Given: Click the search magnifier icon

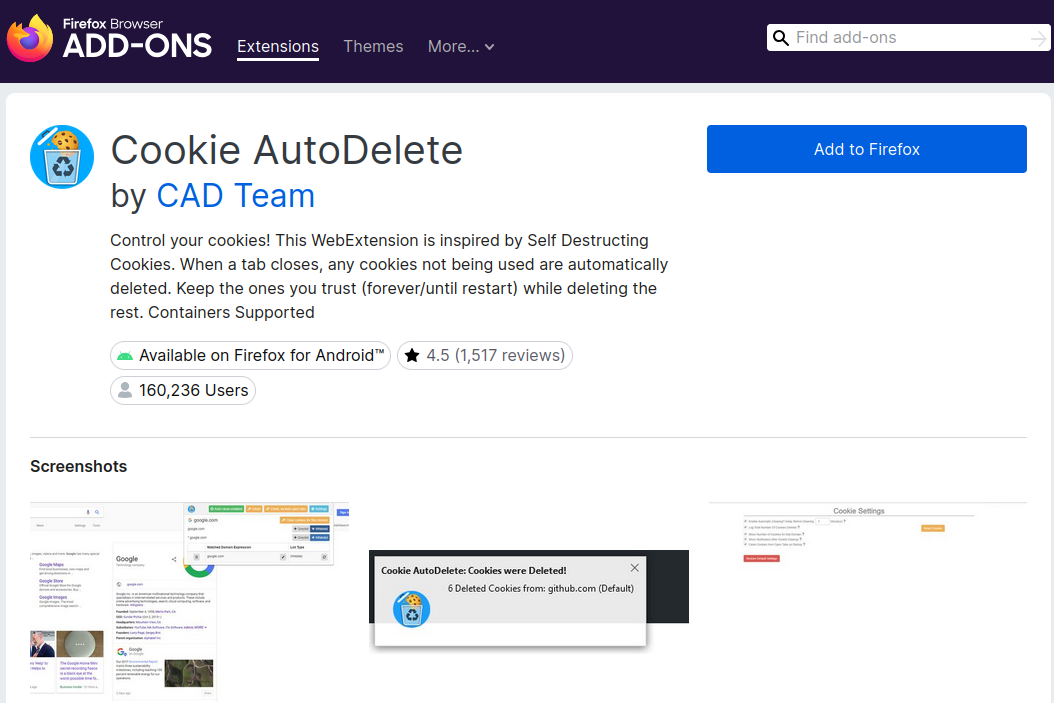Looking at the screenshot, I should coord(780,38).
